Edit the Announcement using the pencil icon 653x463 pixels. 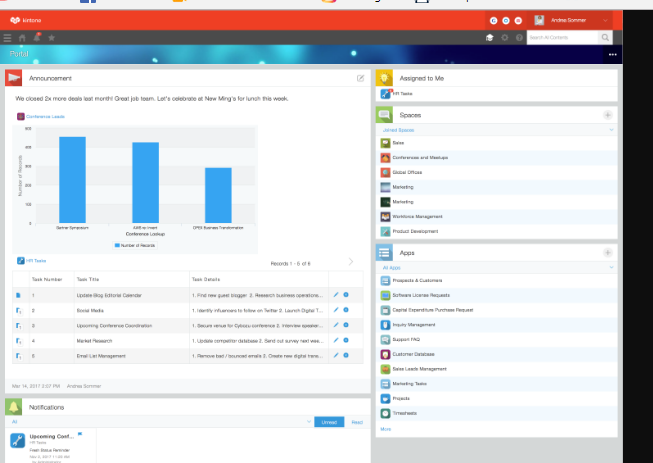pos(360,77)
